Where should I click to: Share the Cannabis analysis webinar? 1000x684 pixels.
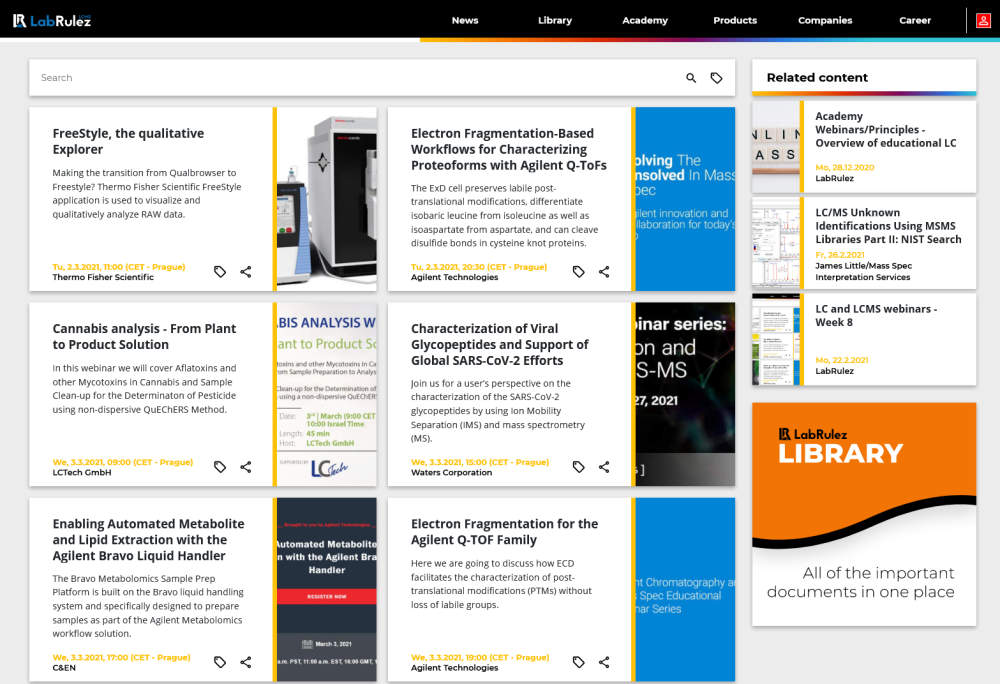[246, 467]
